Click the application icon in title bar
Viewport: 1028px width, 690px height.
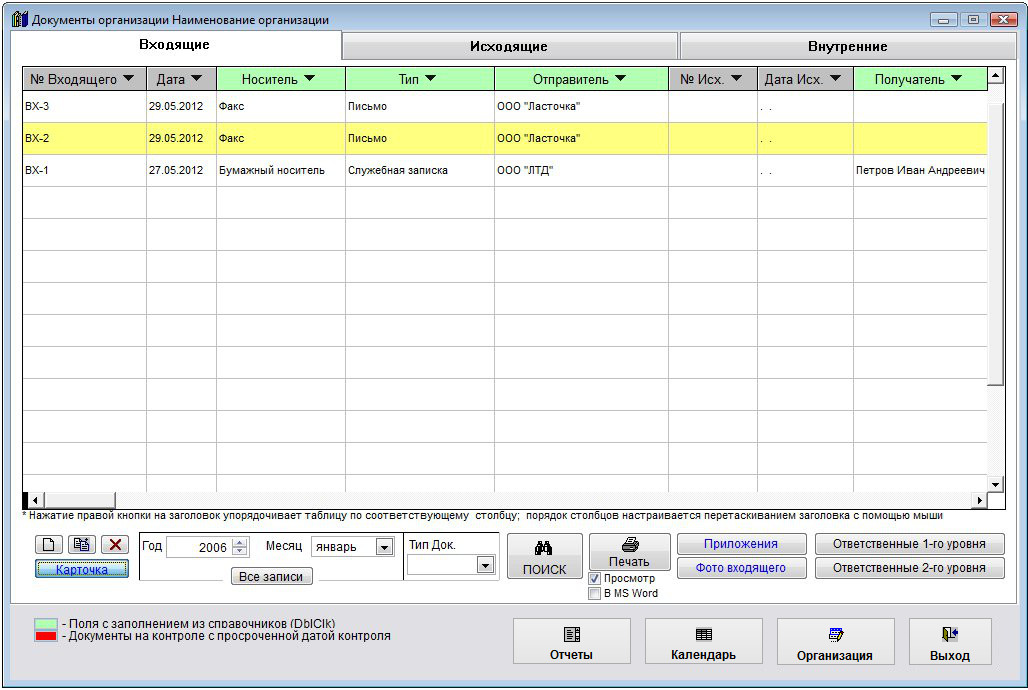pos(20,19)
